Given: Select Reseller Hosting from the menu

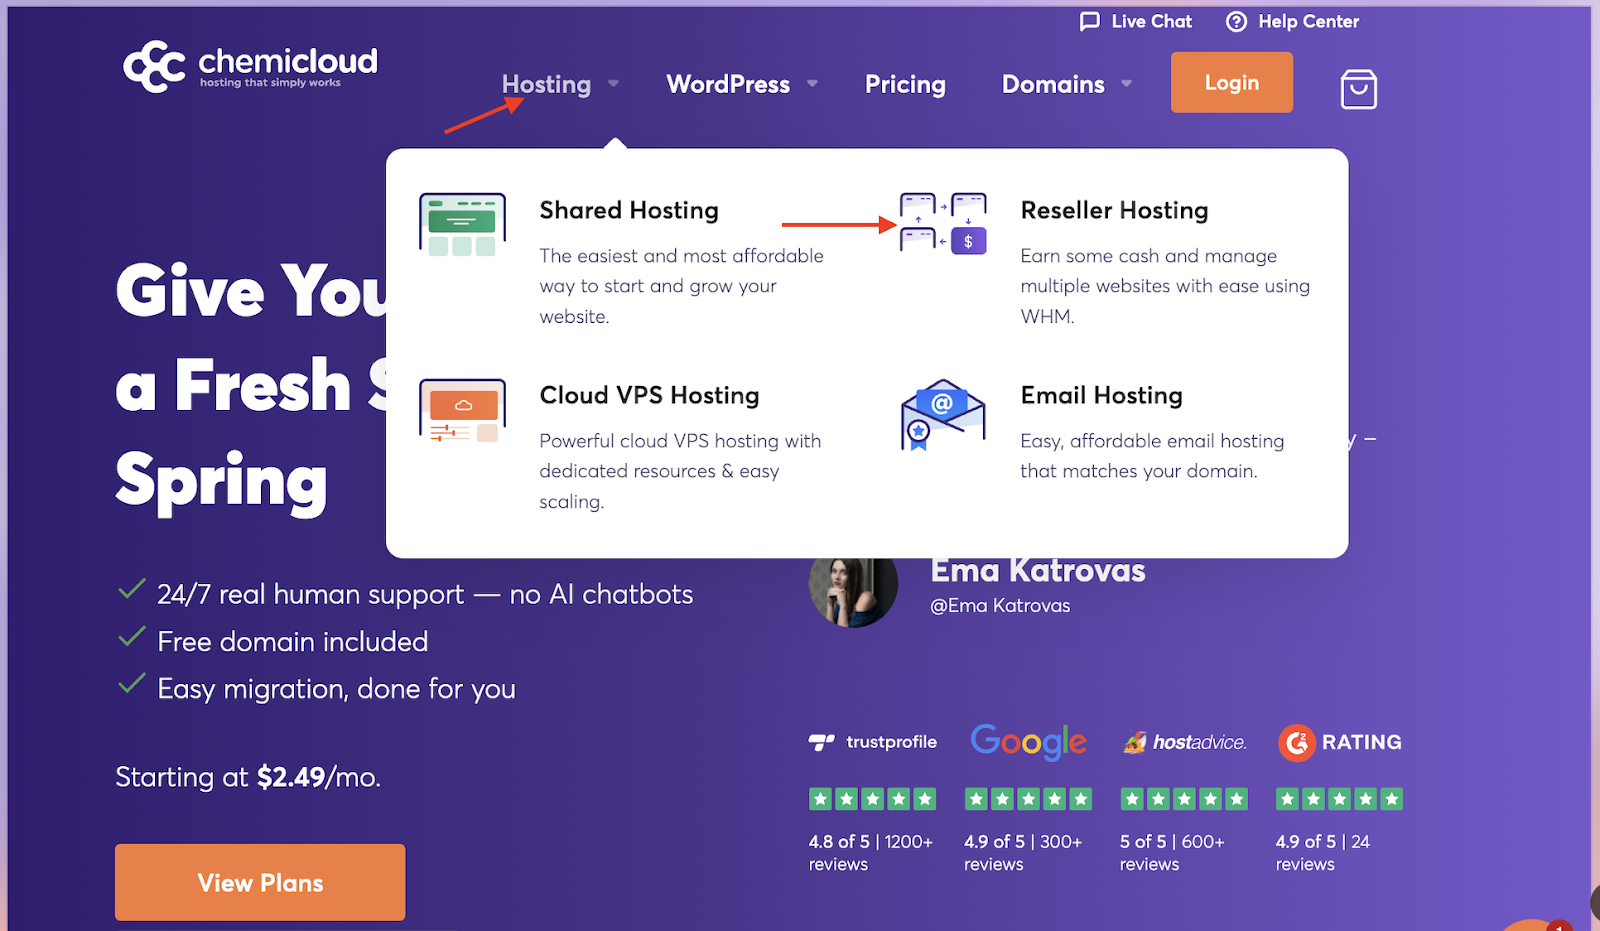Looking at the screenshot, I should [x=1114, y=210].
